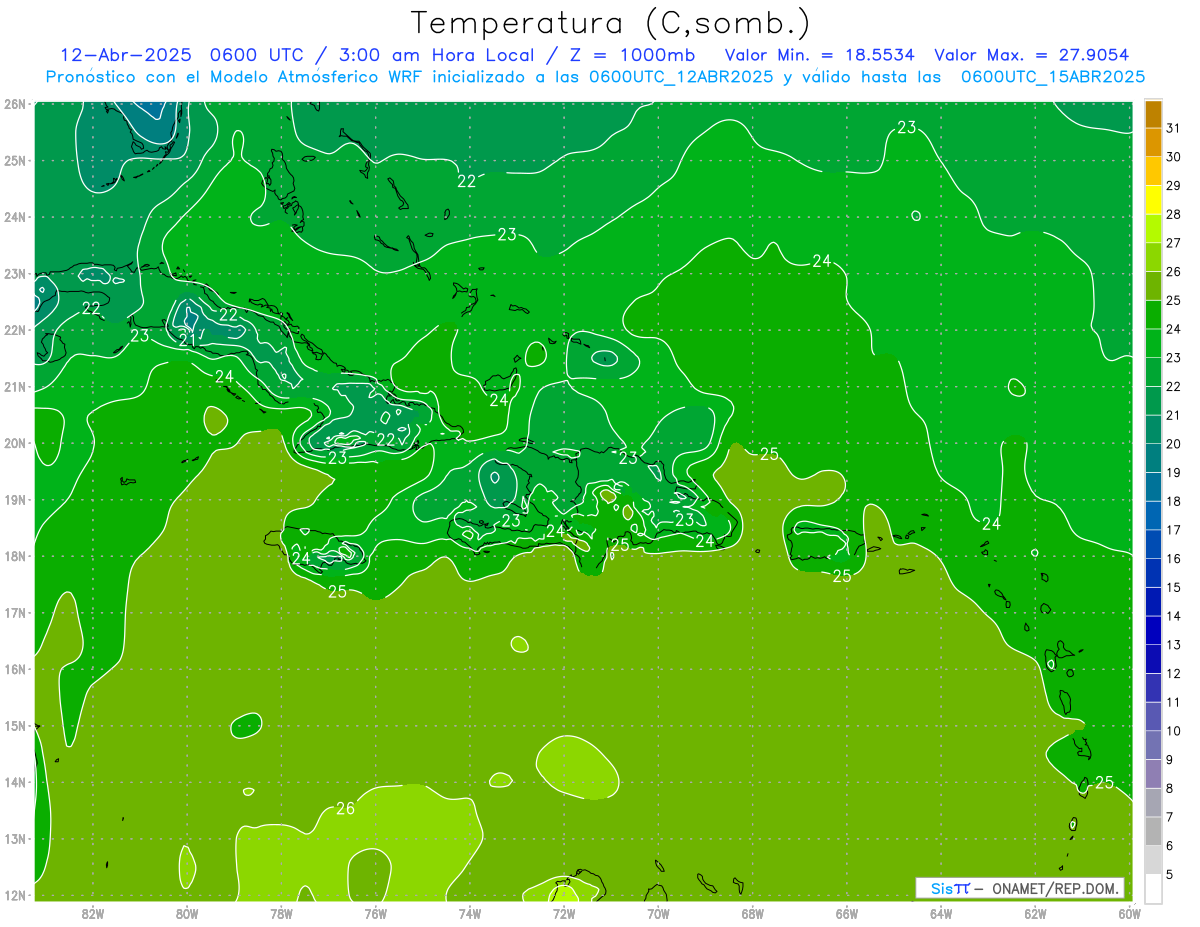Click the legend value 20
The width and height of the screenshot is (1200, 927).
pyautogui.click(x=1174, y=444)
